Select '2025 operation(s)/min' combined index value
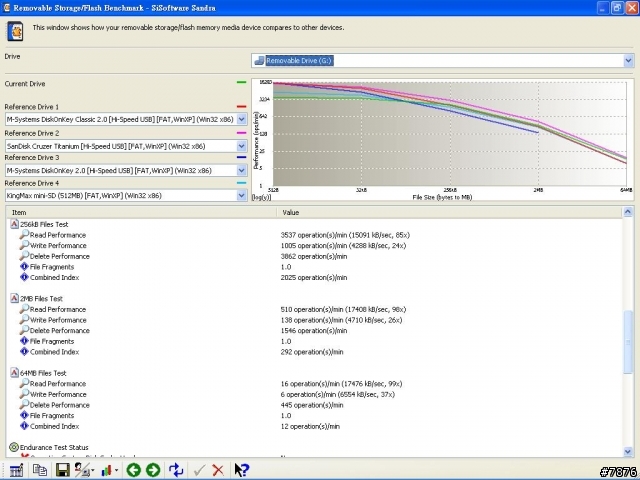 314,278
